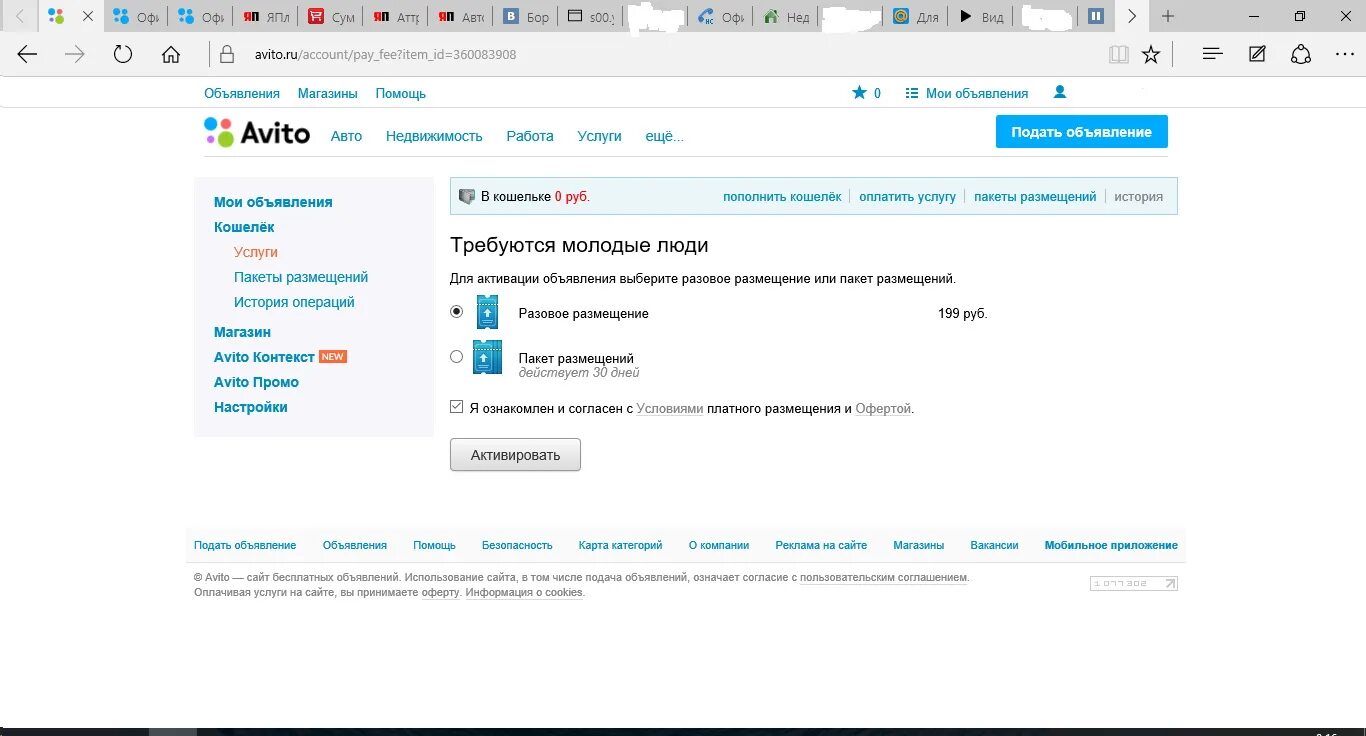Open Кошелёк in the sidebar
This screenshot has height=736, width=1366.
coord(244,227)
